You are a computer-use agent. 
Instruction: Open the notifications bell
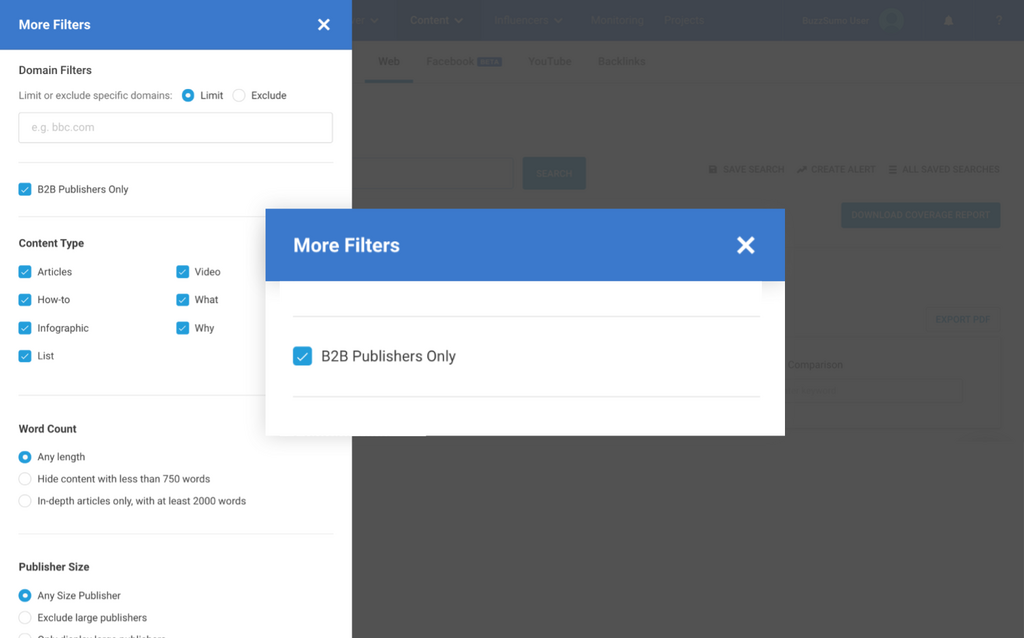[948, 21]
